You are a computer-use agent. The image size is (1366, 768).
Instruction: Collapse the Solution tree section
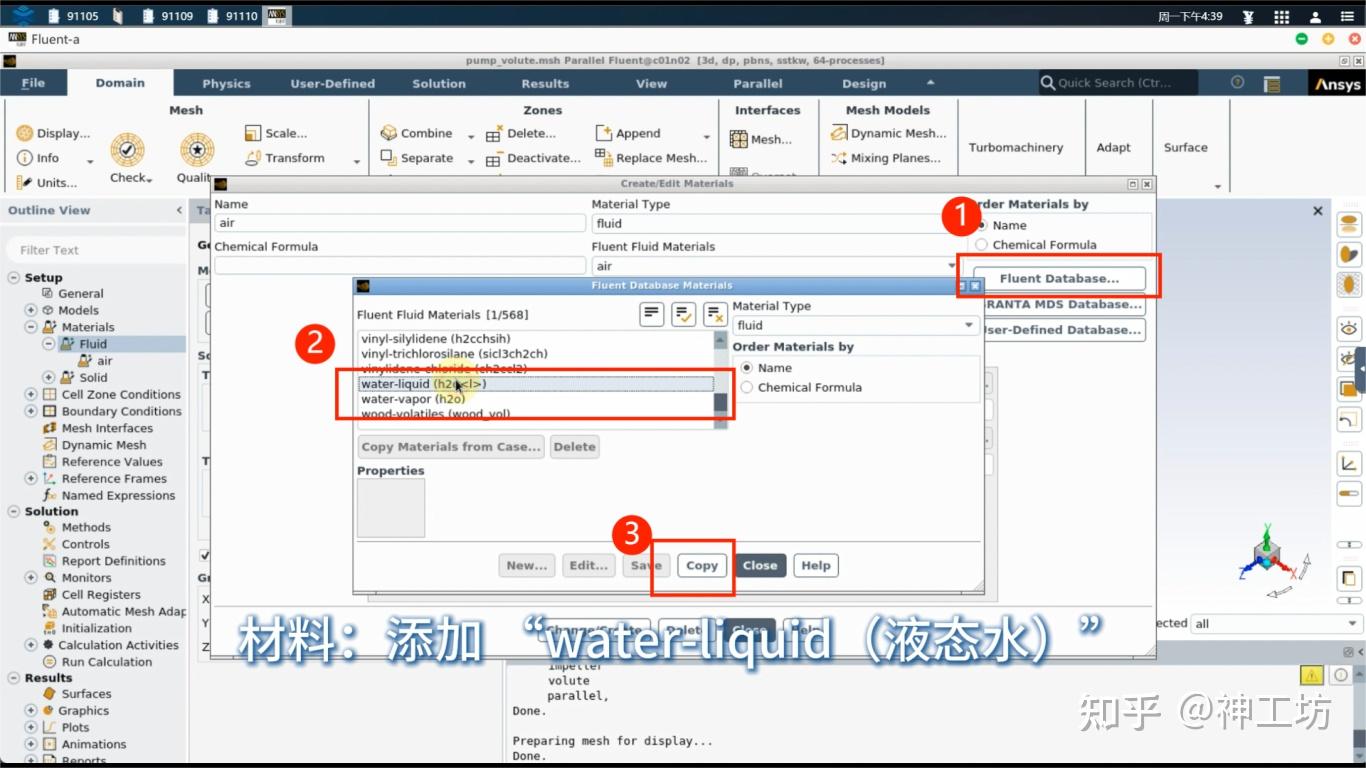[14, 512]
